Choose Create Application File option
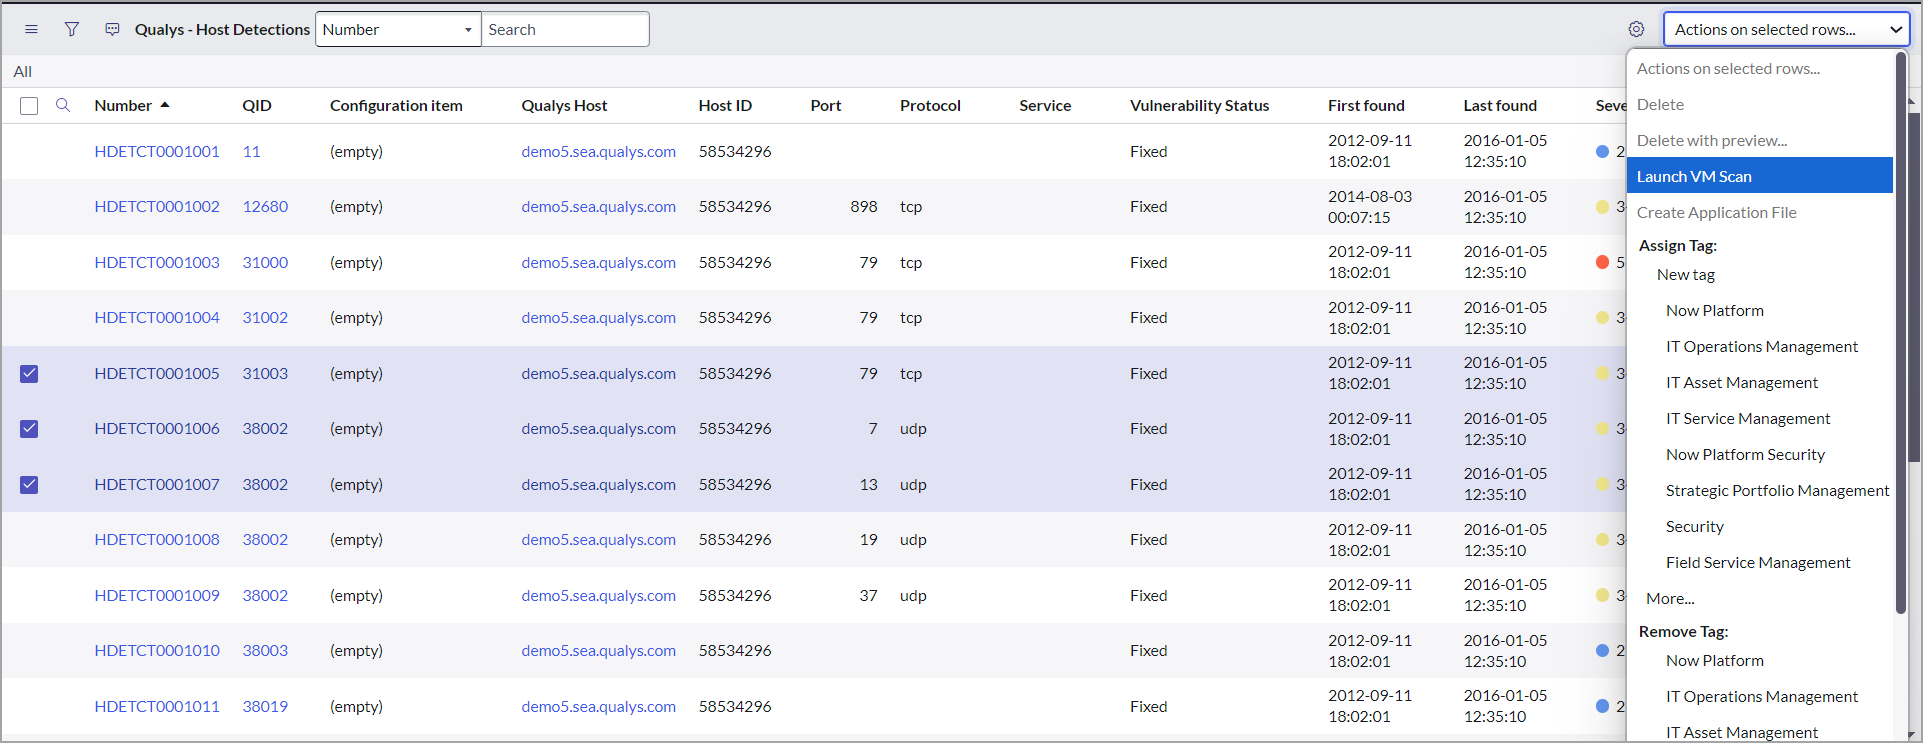Image resolution: width=1923 pixels, height=743 pixels. [1716, 213]
